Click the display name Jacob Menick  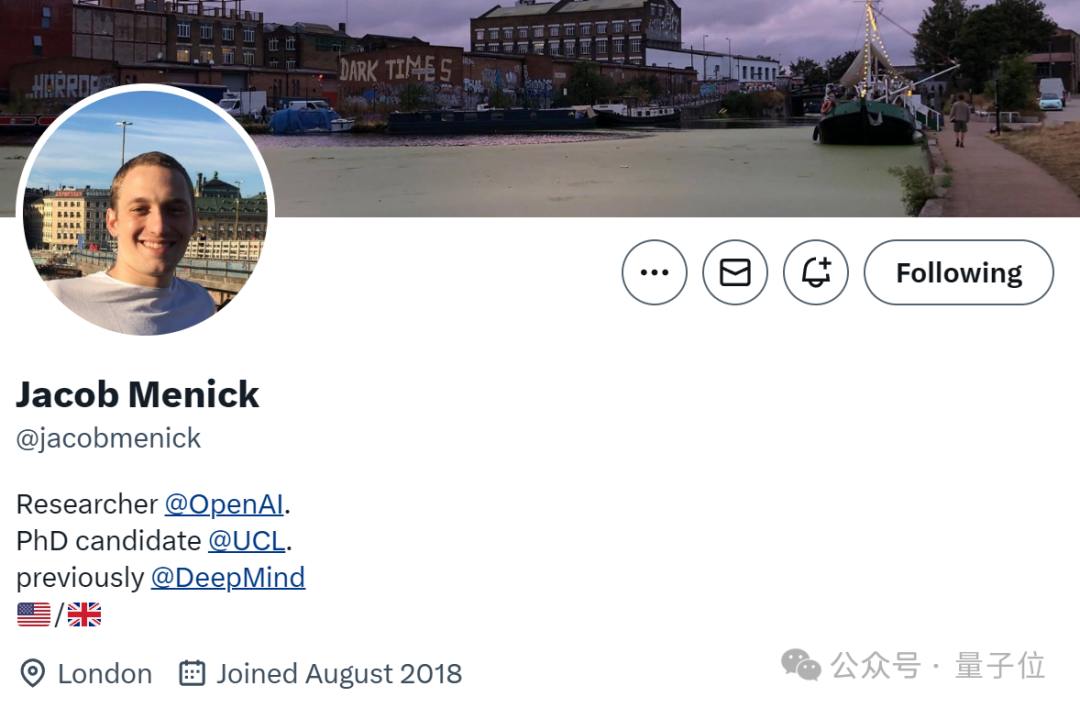[138, 395]
